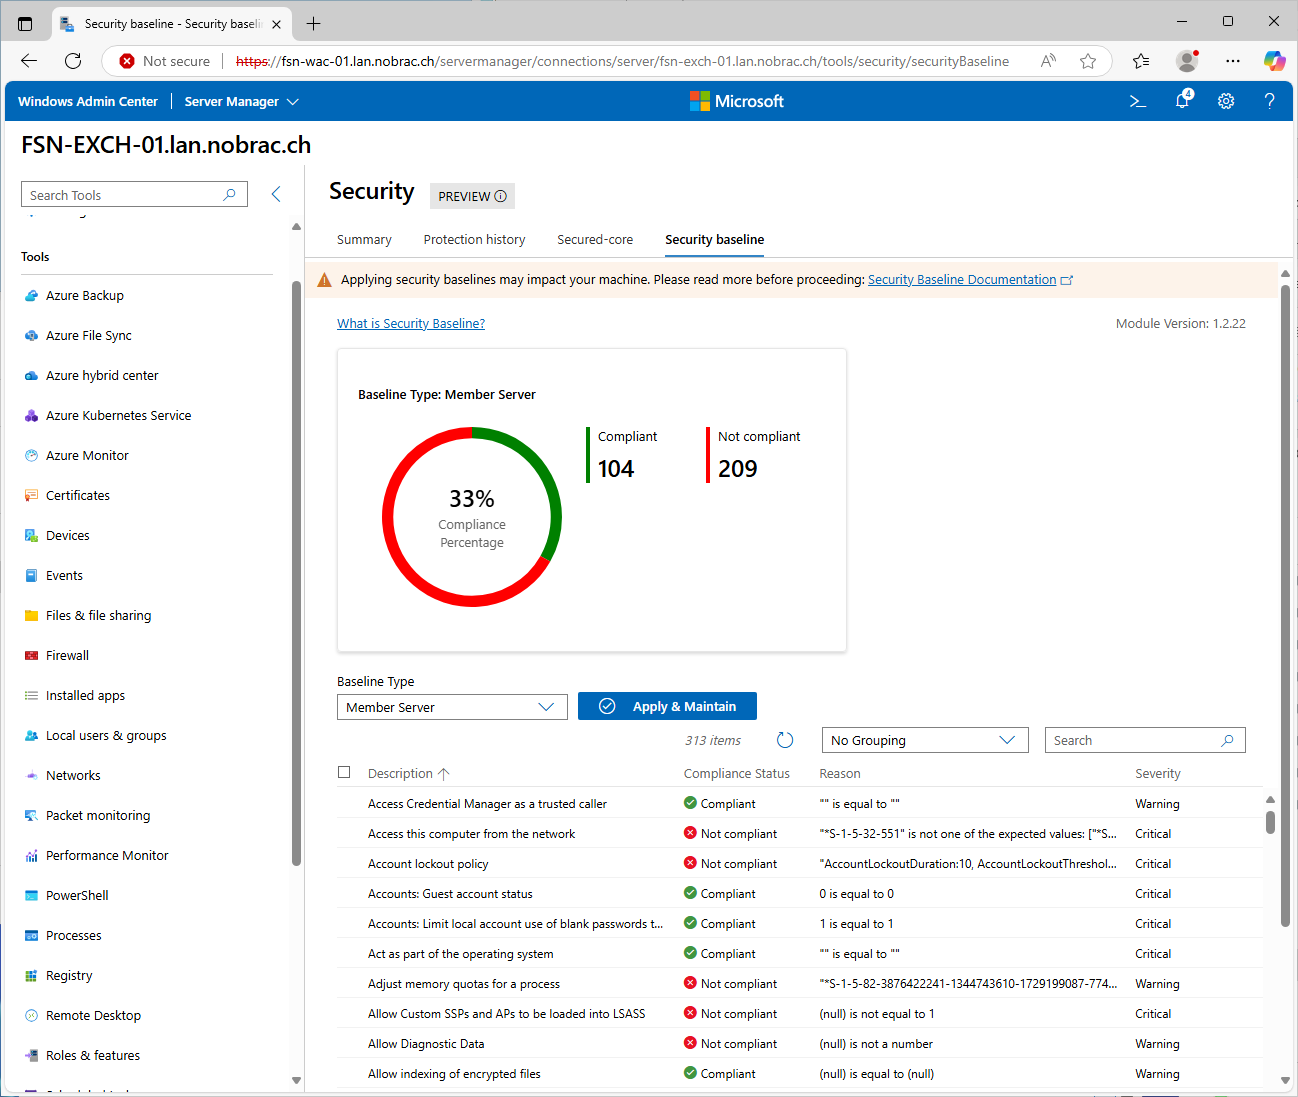Add this page to browser favorites
The image size is (1298, 1097).
1088,61
